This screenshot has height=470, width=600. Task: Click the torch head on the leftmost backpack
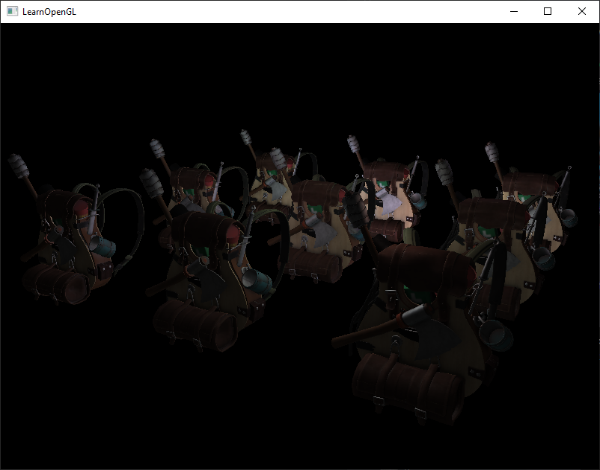17,164
